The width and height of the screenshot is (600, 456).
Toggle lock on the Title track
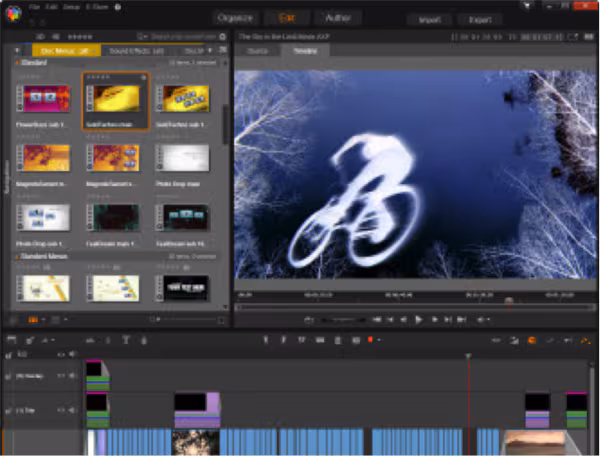pyautogui.click(x=8, y=411)
